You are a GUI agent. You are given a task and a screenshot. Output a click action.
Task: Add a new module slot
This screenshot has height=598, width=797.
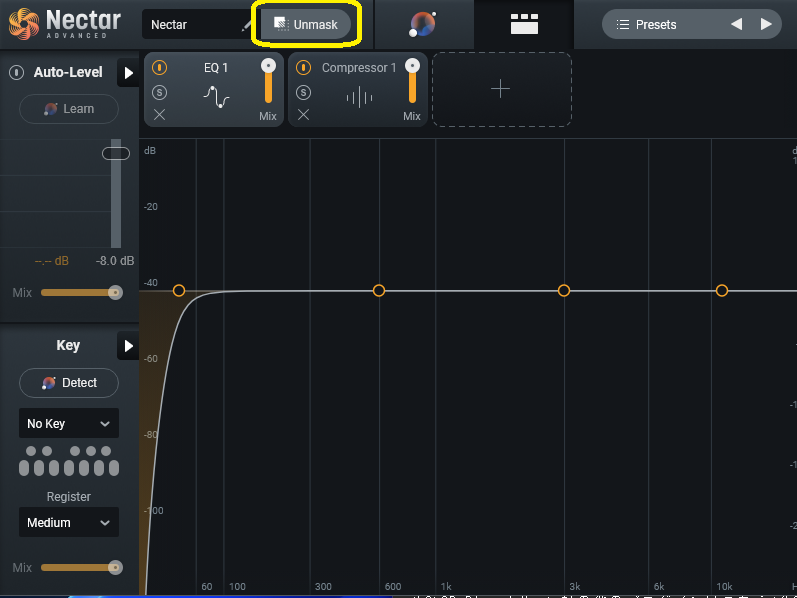[x=502, y=89]
